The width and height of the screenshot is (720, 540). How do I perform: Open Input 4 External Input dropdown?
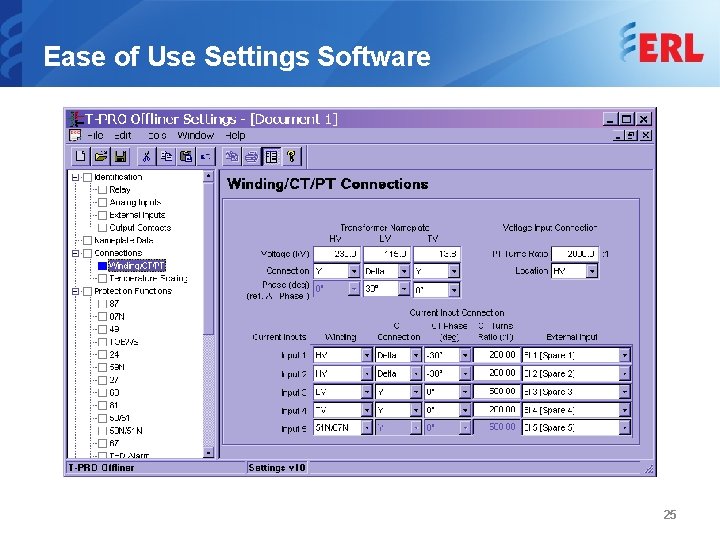tap(624, 410)
